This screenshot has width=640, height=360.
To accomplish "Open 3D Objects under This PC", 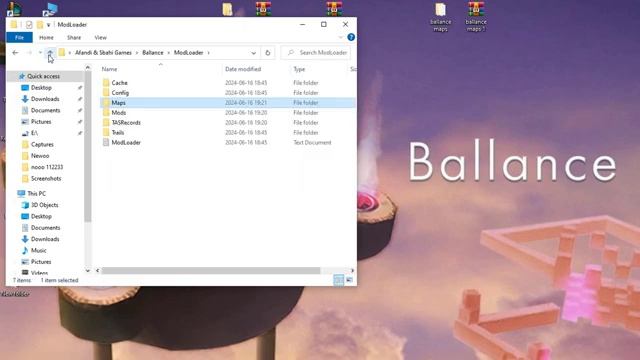I will tap(44, 205).
